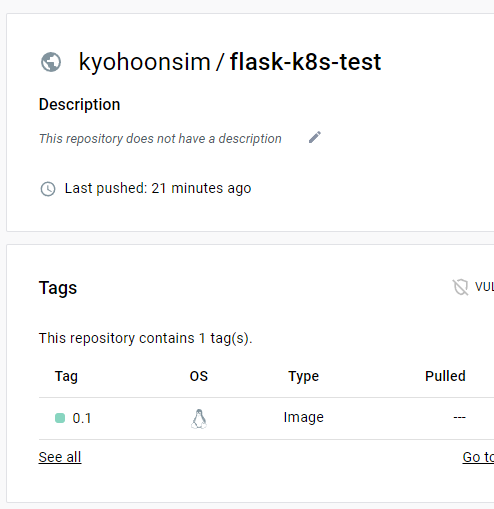494x509 pixels.
Task: Open the See all tags link
Action: click(x=60, y=457)
